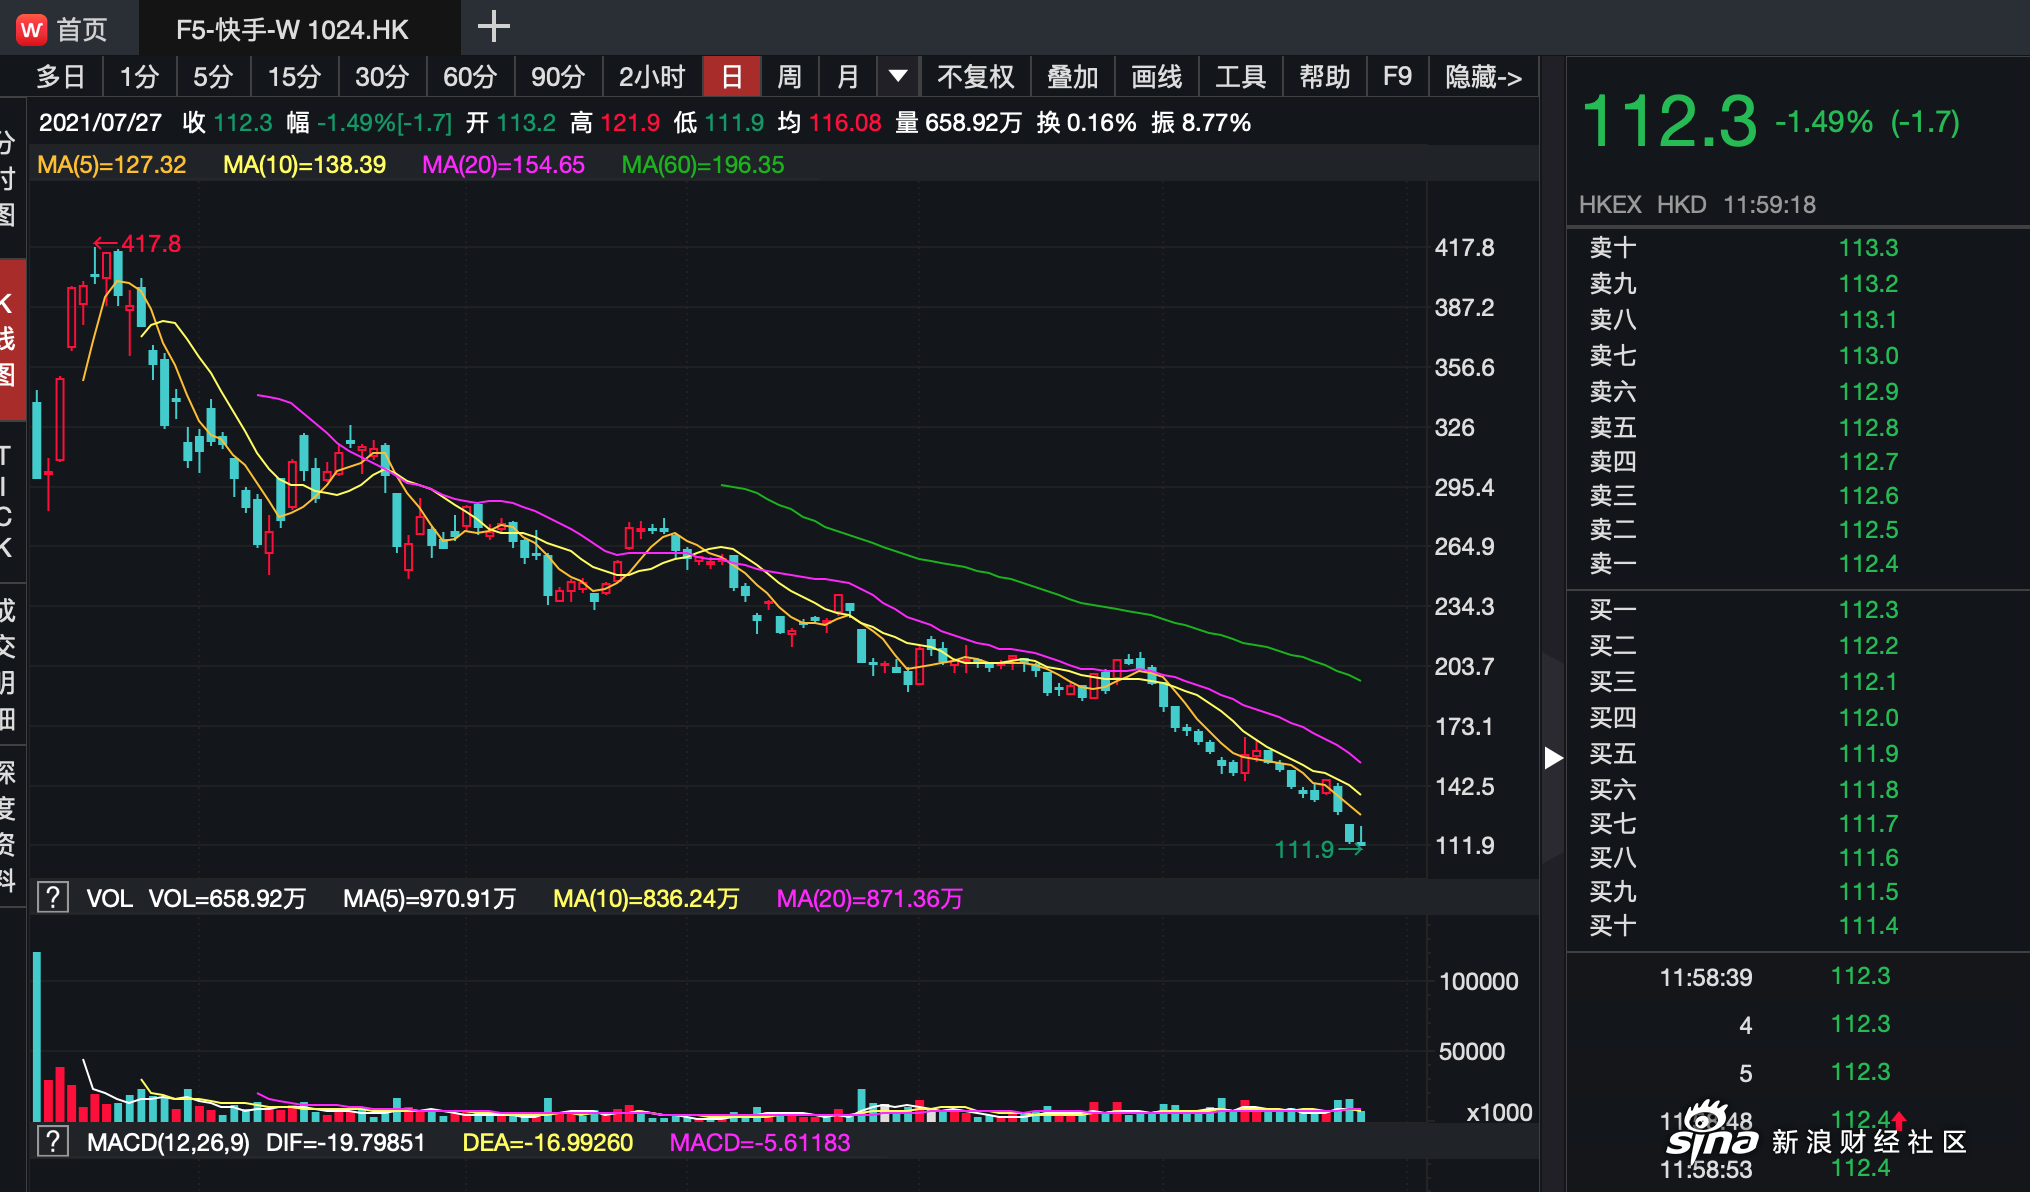Viewport: 2030px width, 1192px height.
Task: Click the VOL=658.92万 label
Action: (x=227, y=898)
